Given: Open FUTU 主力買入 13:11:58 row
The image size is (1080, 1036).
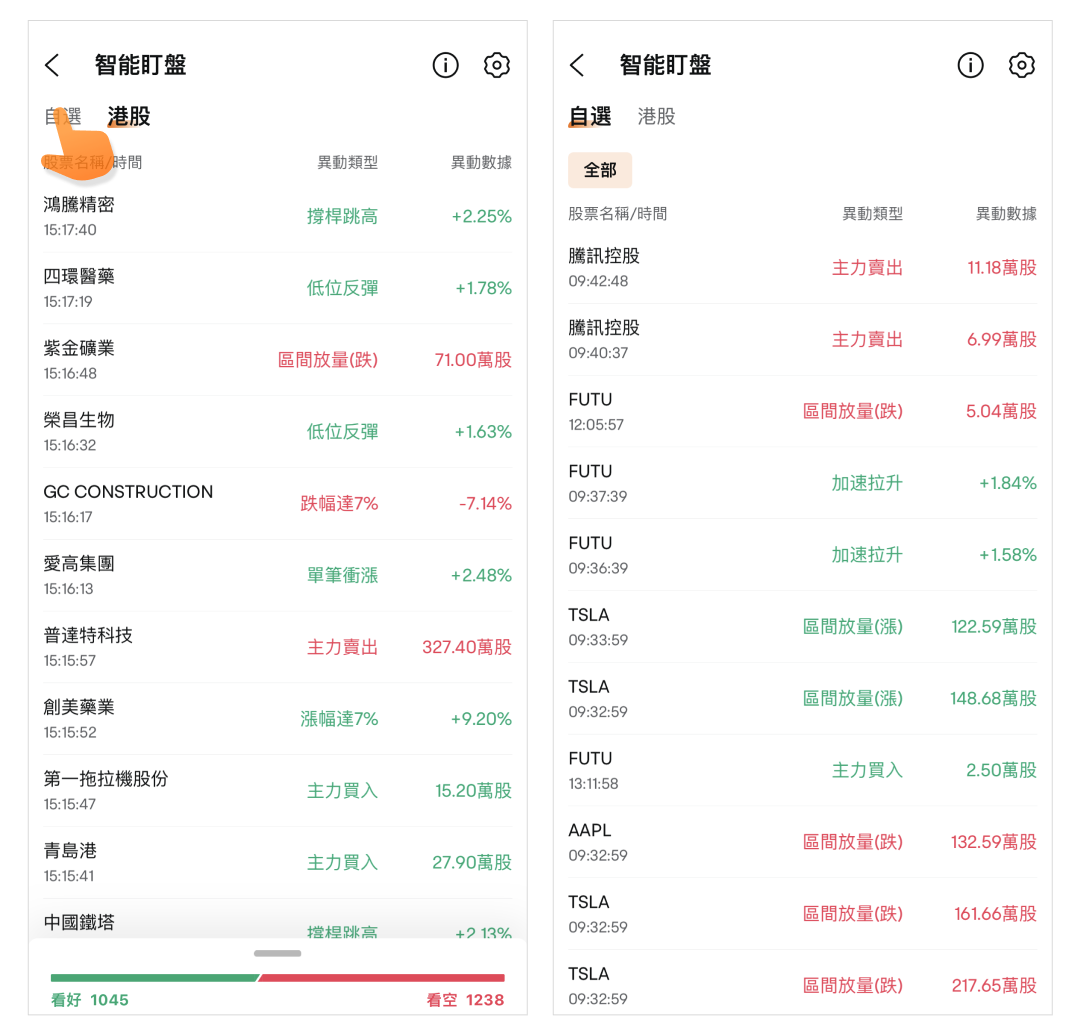Looking at the screenshot, I should (x=802, y=770).
